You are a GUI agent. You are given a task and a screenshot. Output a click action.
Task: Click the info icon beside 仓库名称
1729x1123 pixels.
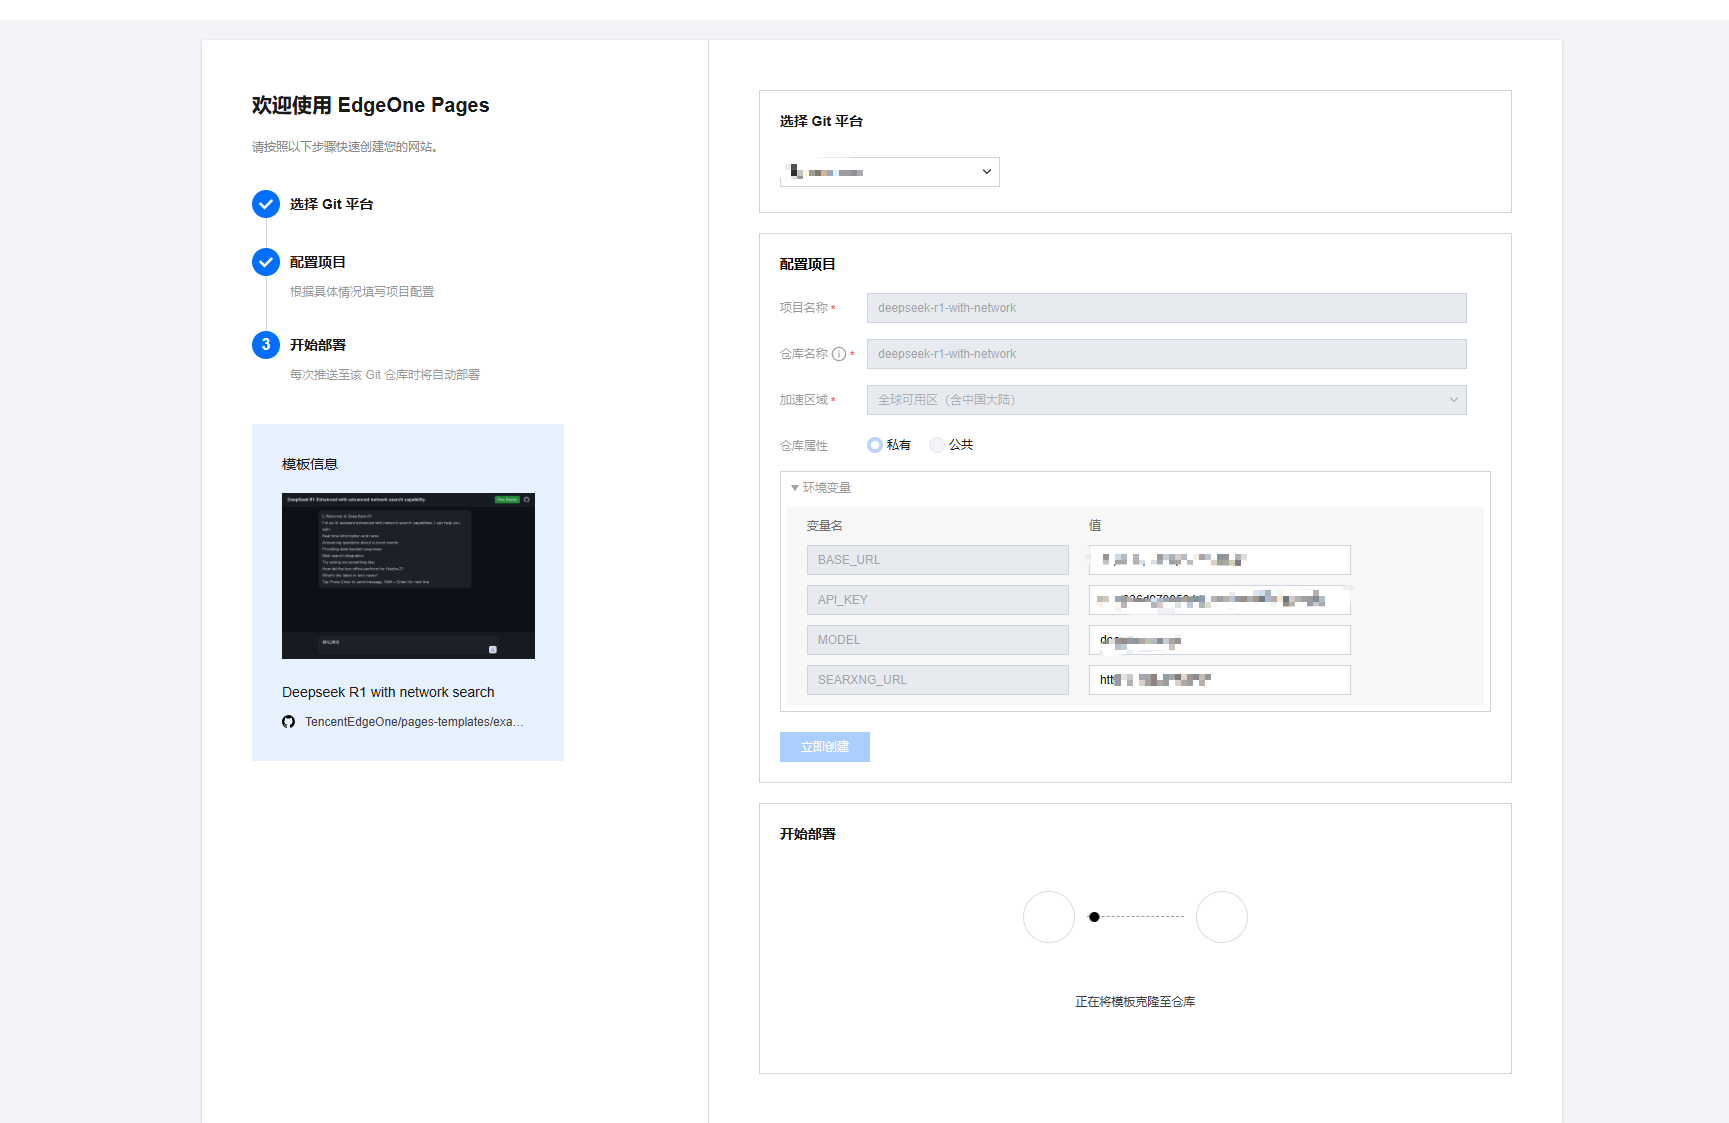(x=839, y=354)
